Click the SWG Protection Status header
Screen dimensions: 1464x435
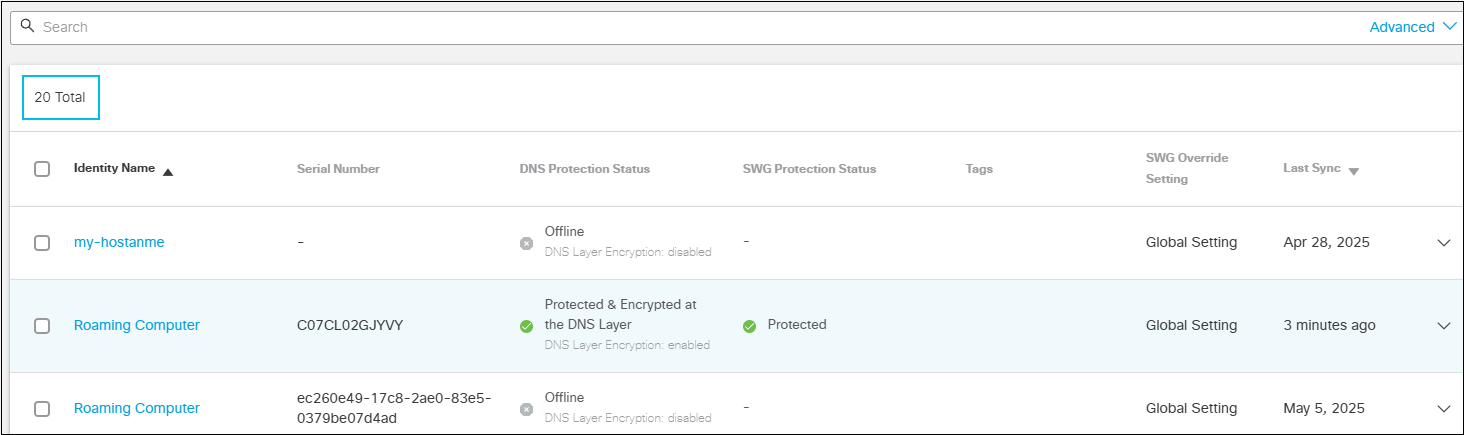coord(809,169)
